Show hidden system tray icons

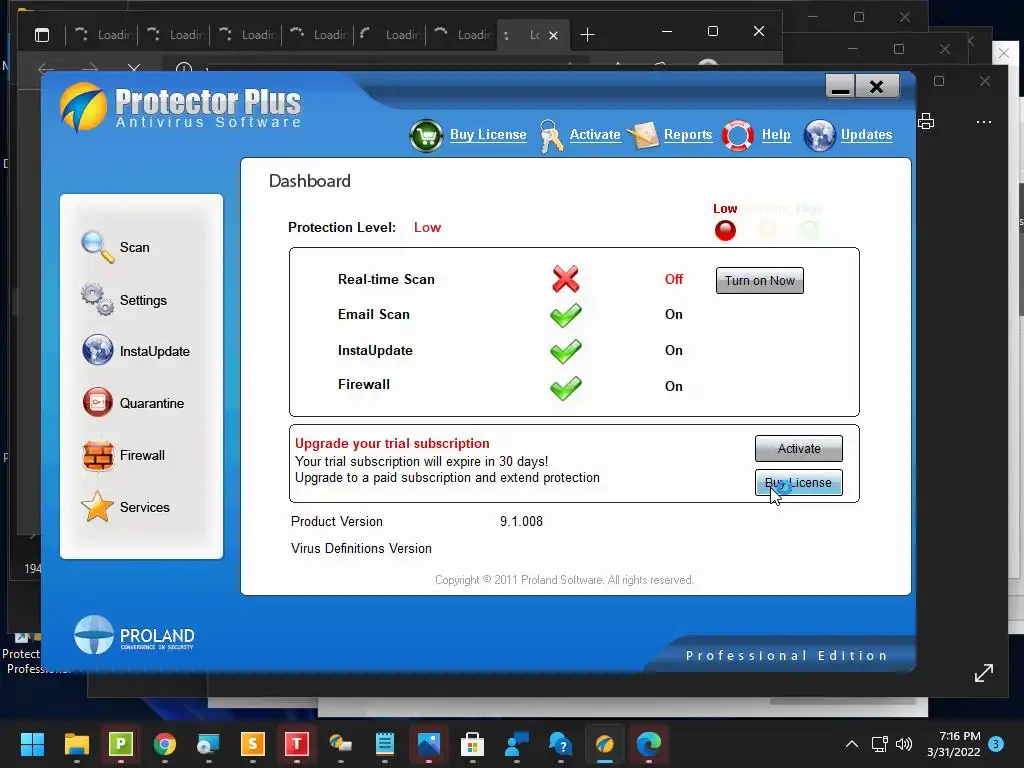(852, 744)
